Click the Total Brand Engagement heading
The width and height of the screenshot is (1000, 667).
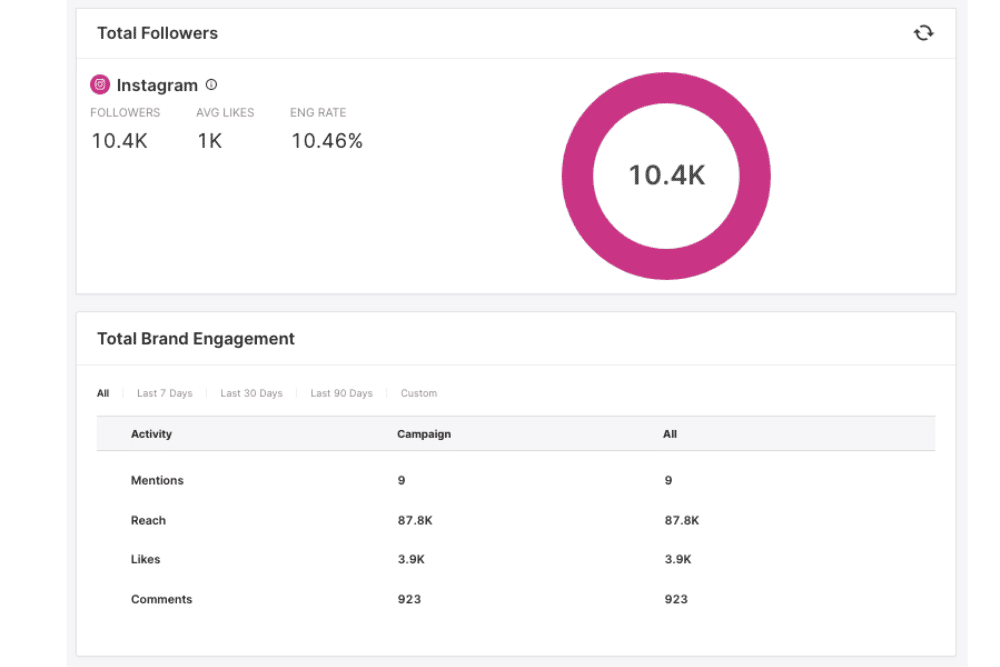point(196,339)
